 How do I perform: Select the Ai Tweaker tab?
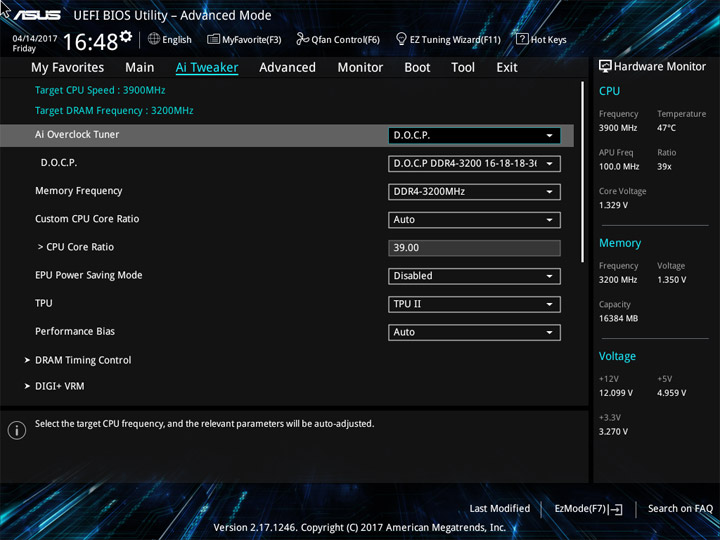coord(207,68)
